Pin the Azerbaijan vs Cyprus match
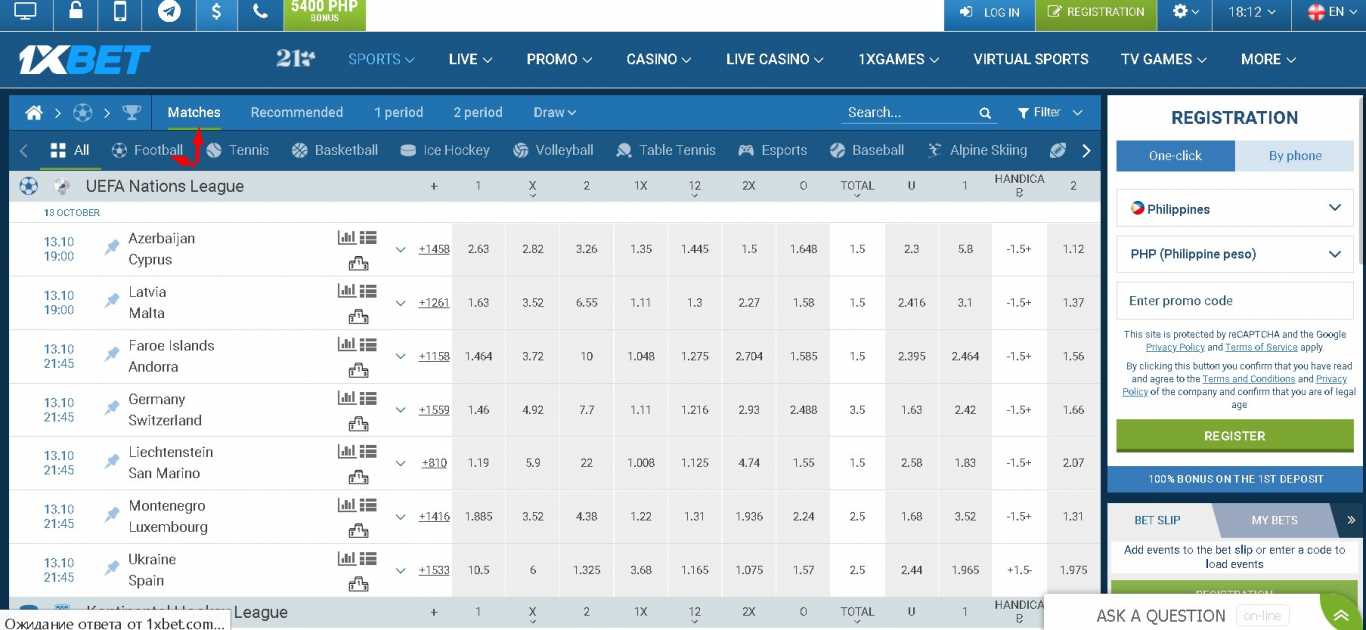The image size is (1366, 630). coord(112,249)
